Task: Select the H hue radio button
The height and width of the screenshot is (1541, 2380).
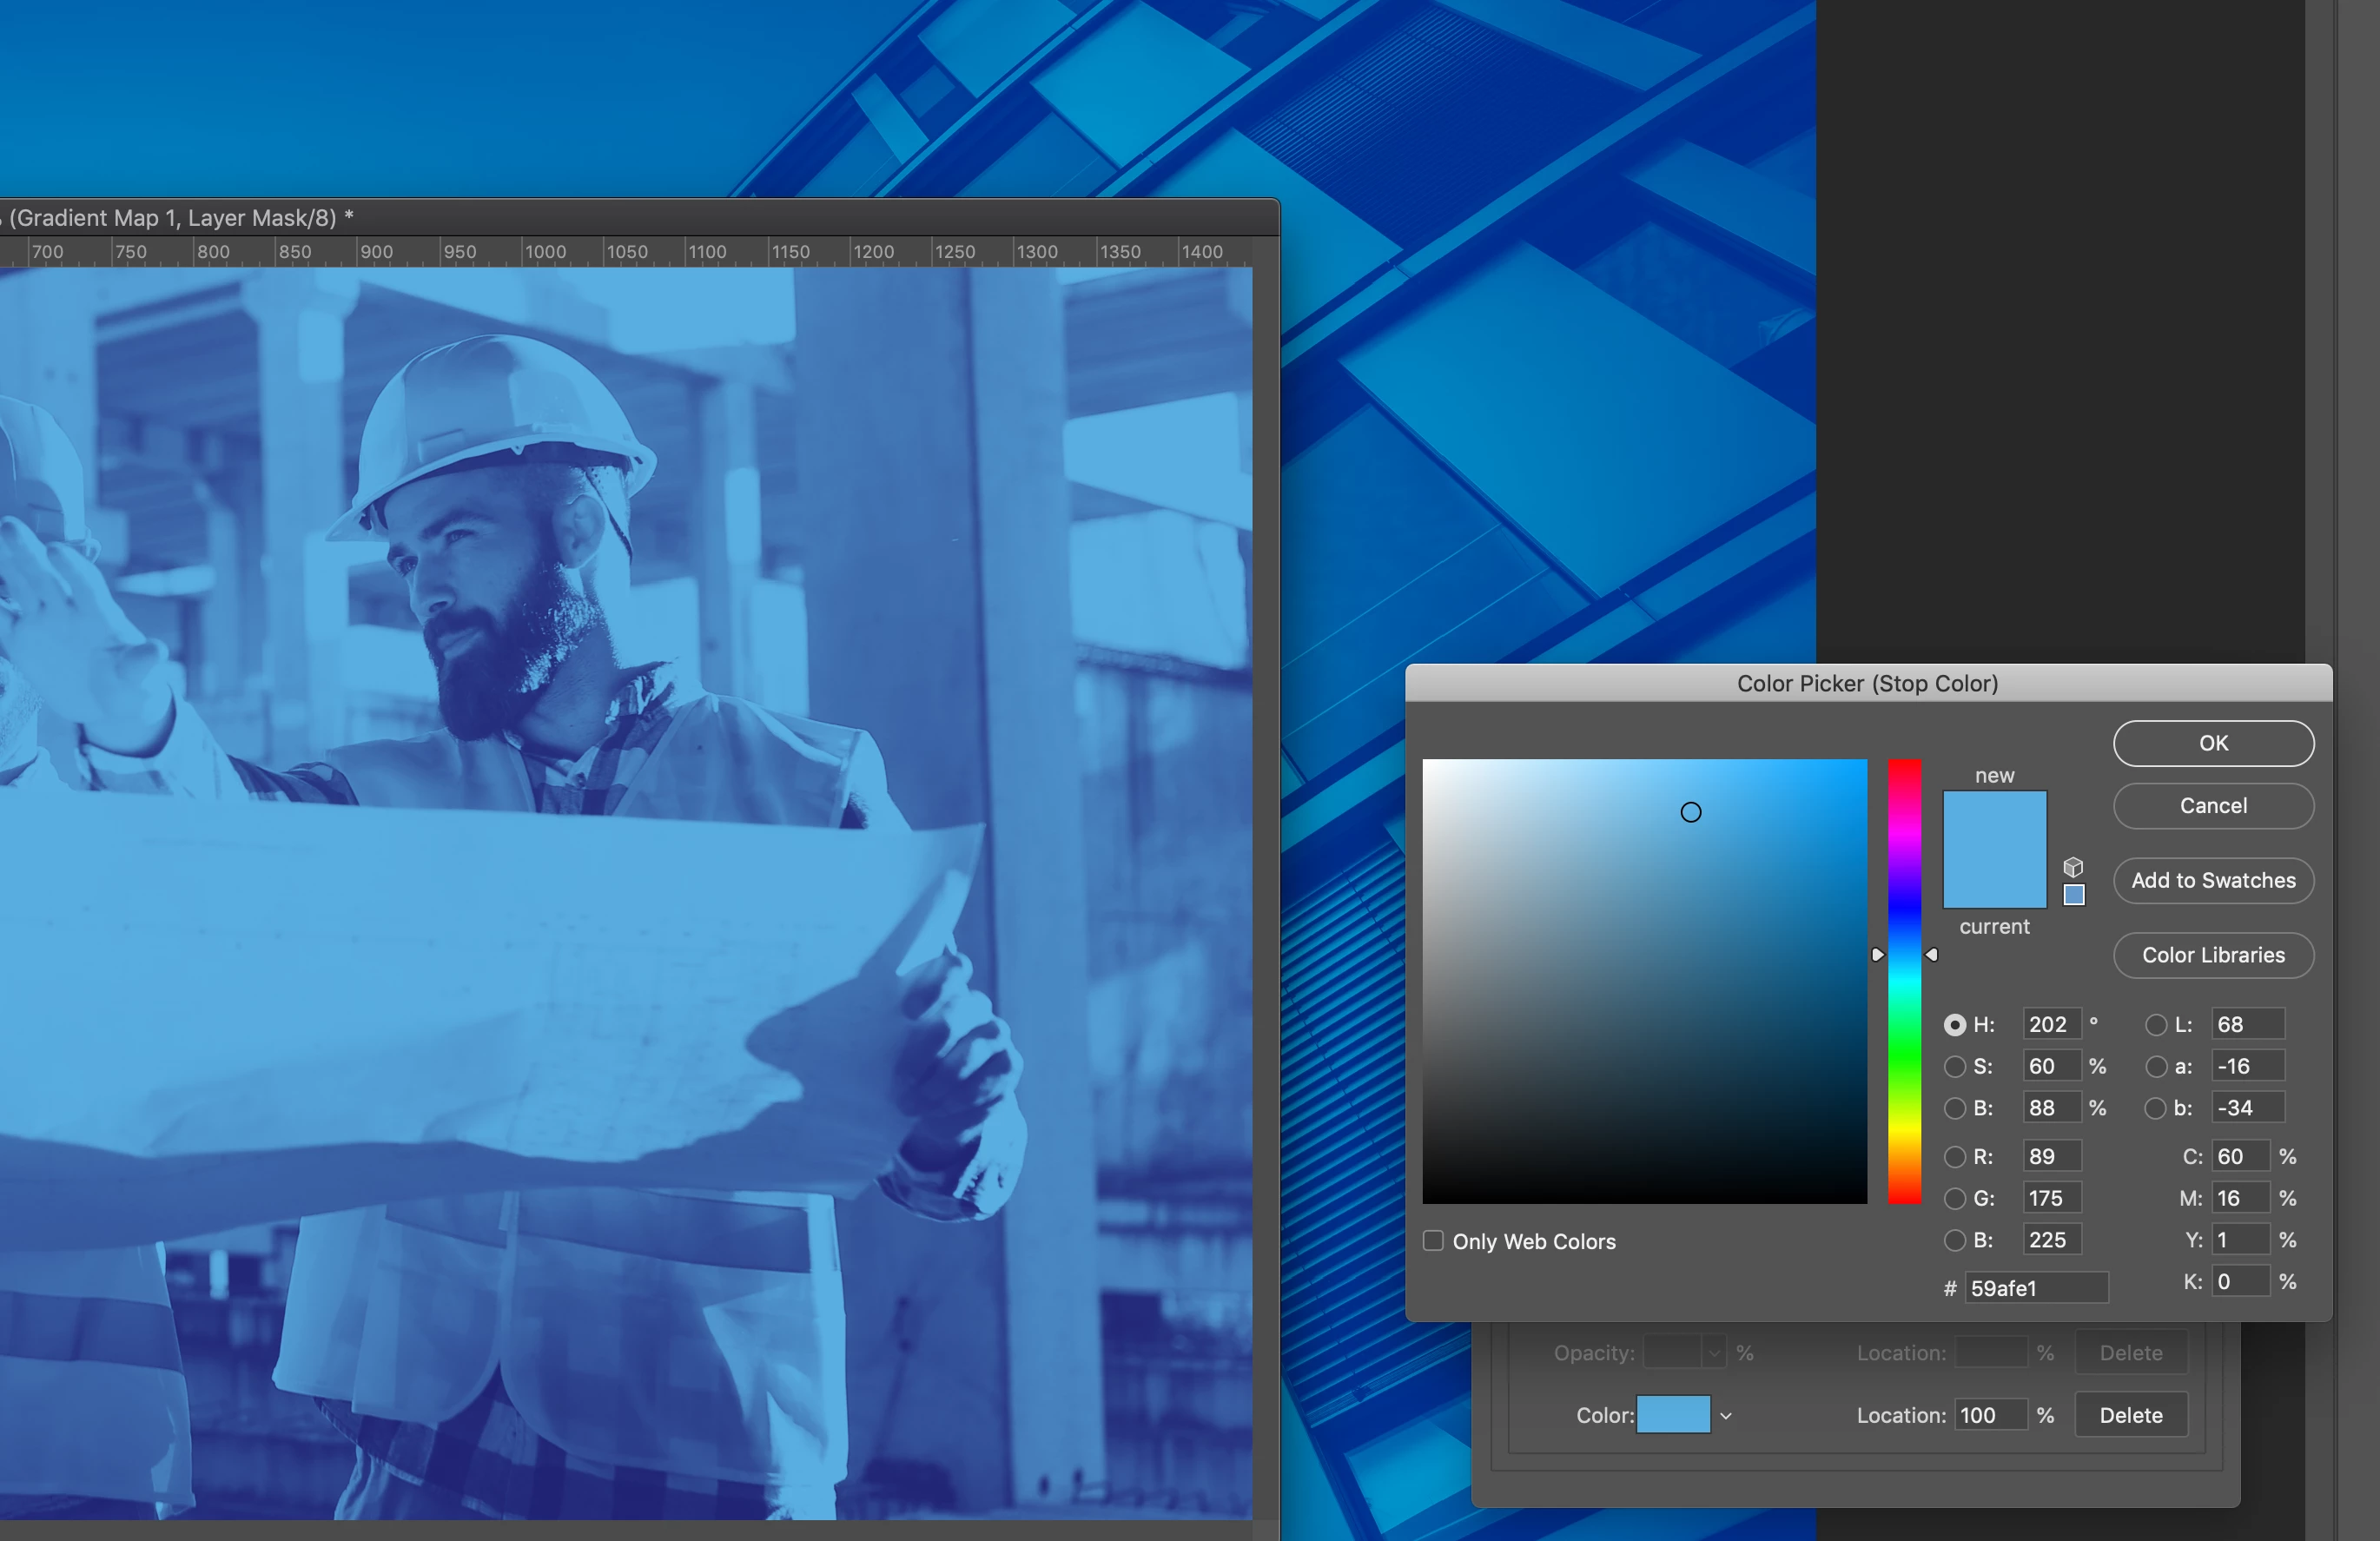Action: pos(1954,1025)
